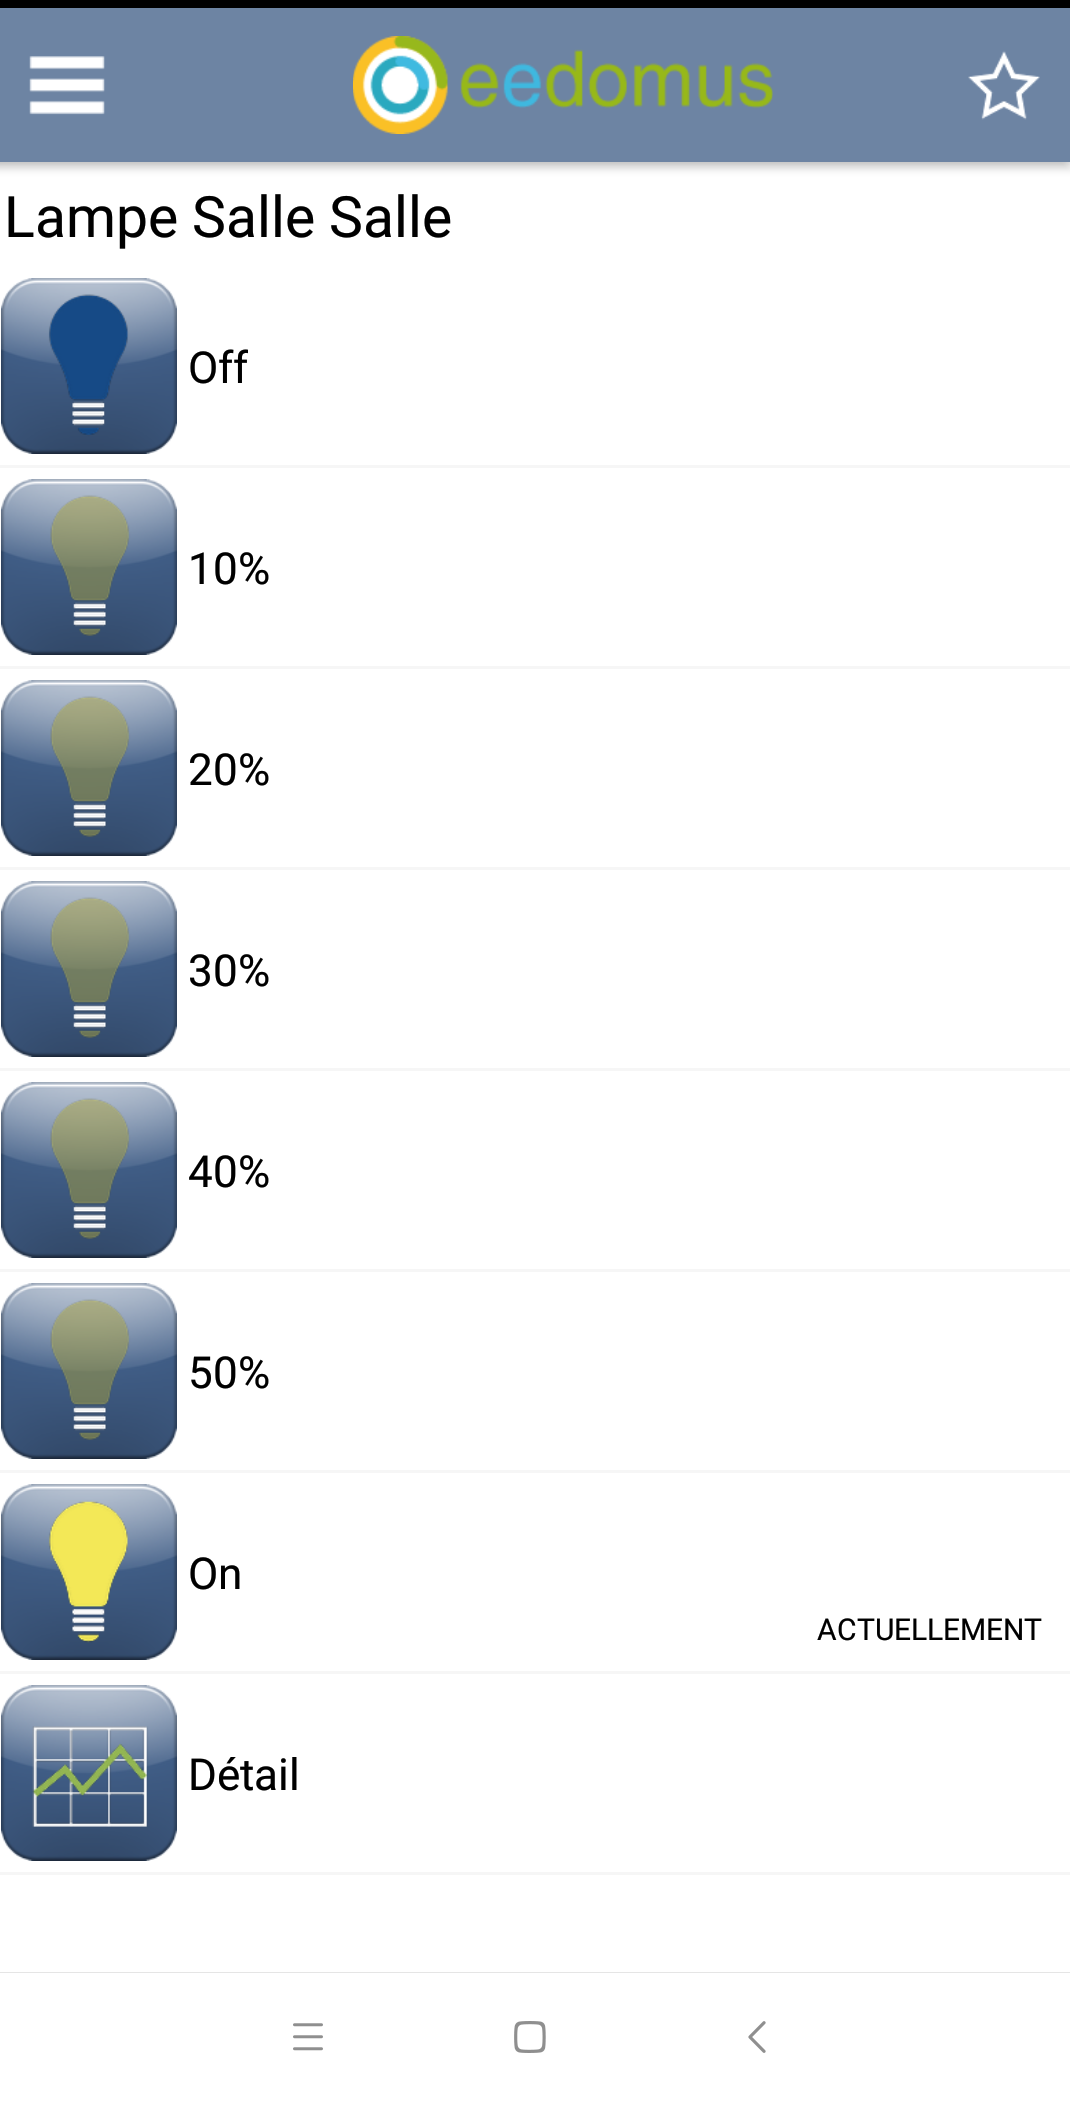
Task: Switch the lamp On
Action: [535, 1572]
